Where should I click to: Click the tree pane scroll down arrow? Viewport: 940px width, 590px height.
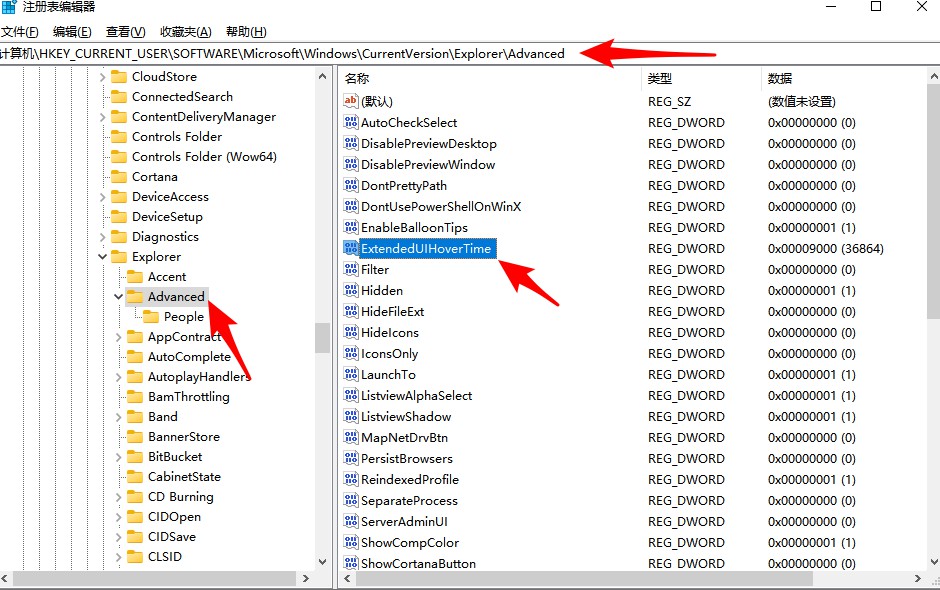pos(323,562)
